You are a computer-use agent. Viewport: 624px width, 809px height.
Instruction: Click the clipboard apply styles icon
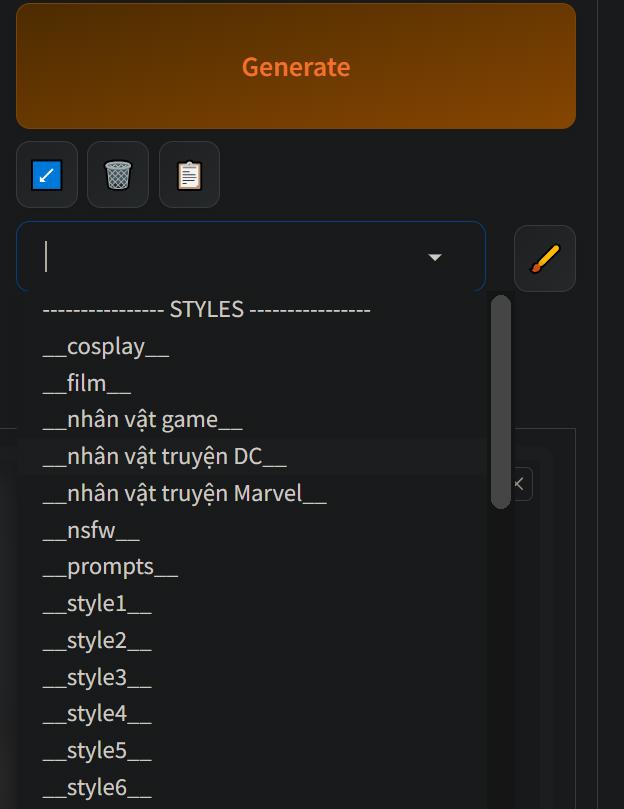click(189, 175)
